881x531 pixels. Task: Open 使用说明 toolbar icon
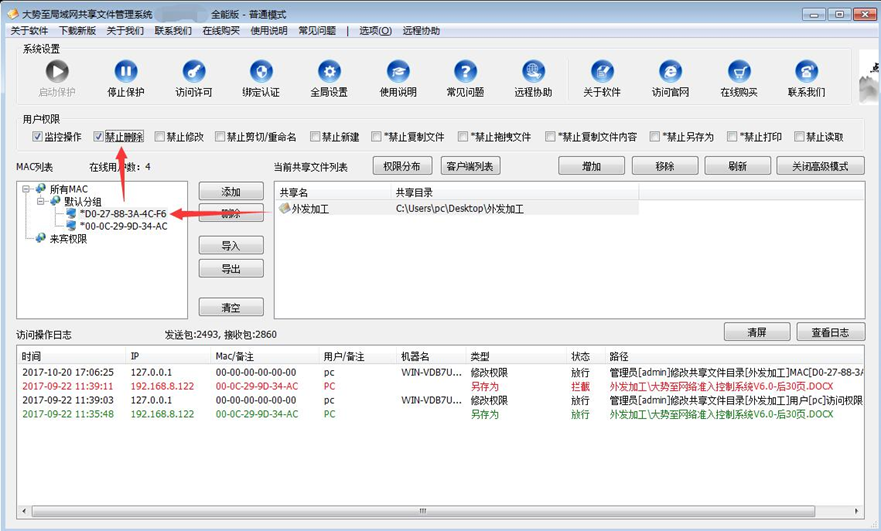(x=398, y=71)
